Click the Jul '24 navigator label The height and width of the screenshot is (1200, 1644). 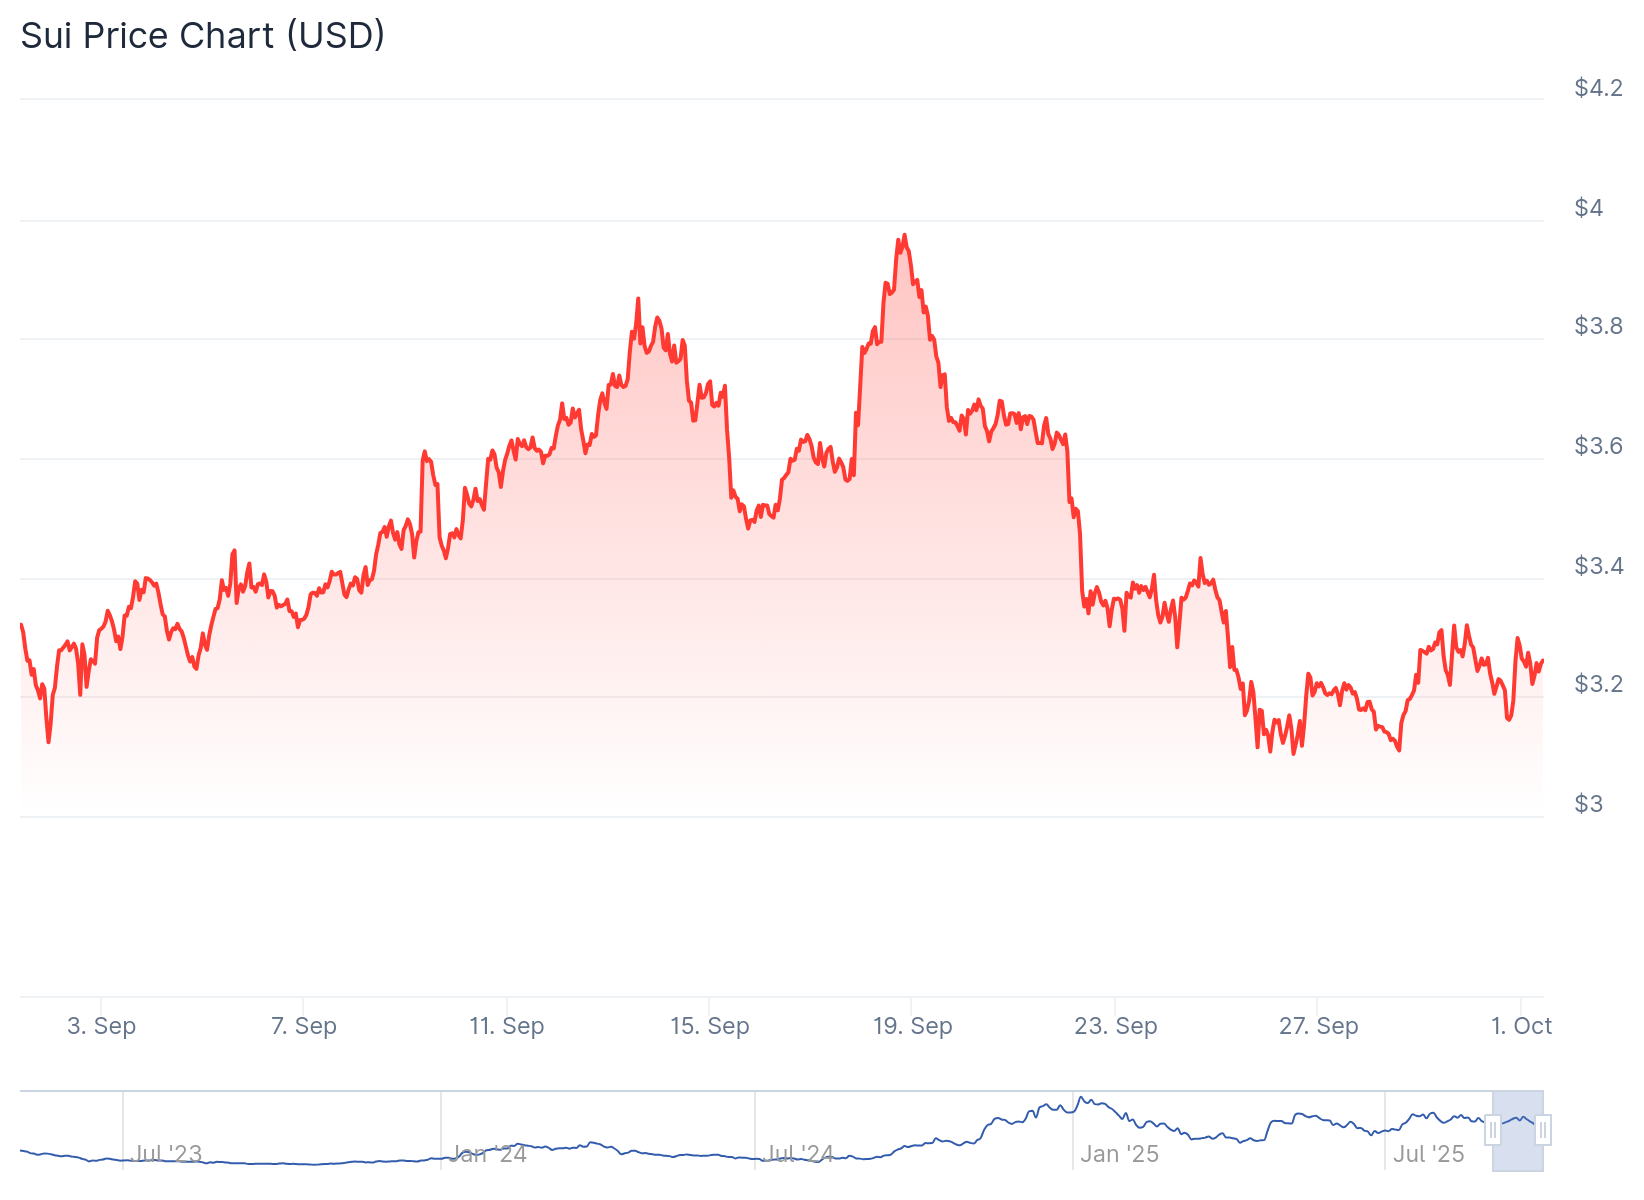coord(798,1154)
